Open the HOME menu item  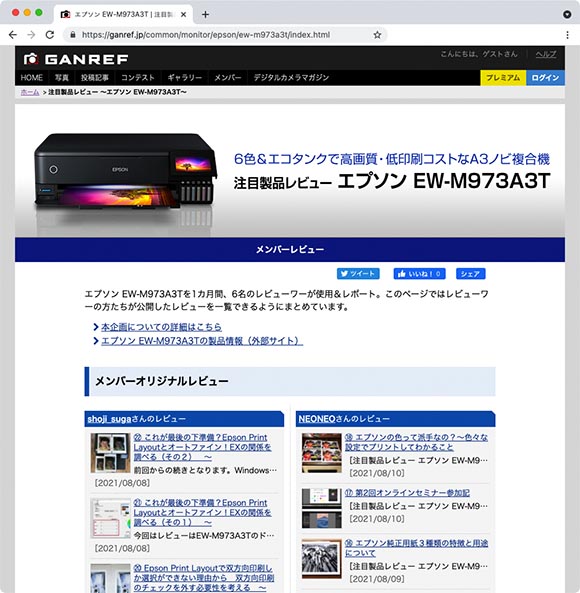[32, 78]
